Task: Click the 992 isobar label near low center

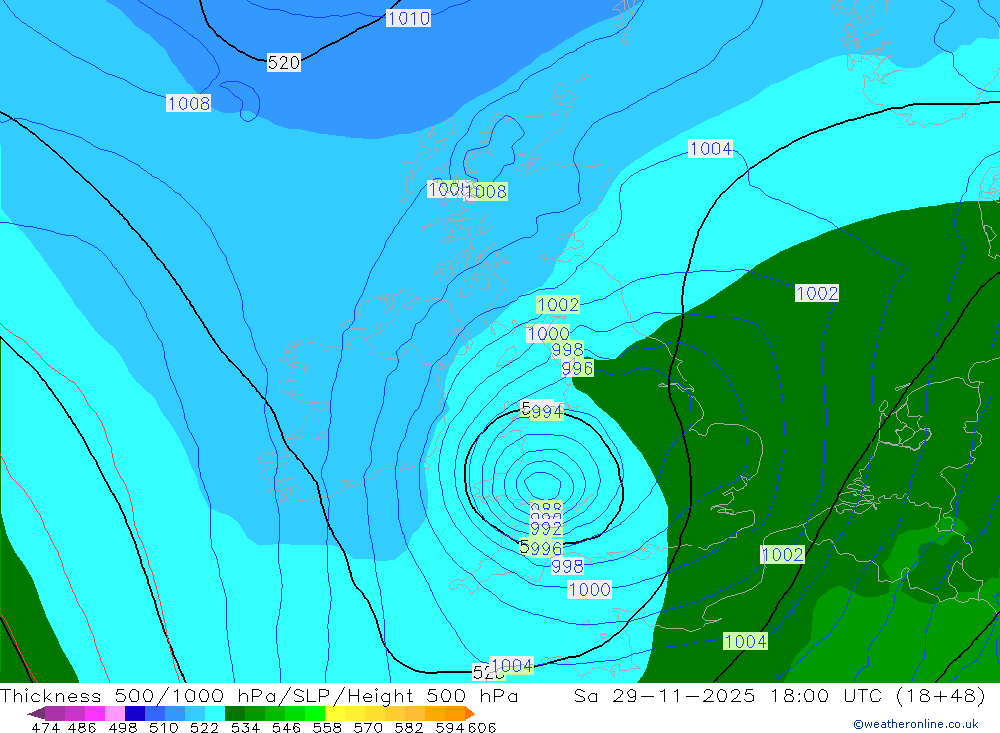Action: pyautogui.click(x=546, y=528)
